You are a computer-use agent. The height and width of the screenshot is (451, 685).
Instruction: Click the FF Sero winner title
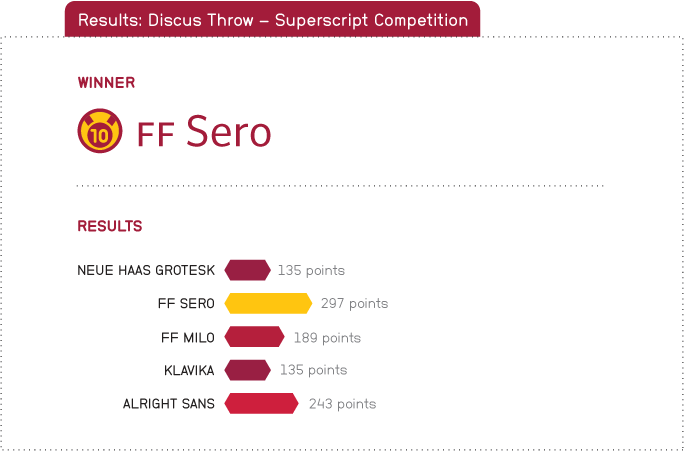pos(204,132)
